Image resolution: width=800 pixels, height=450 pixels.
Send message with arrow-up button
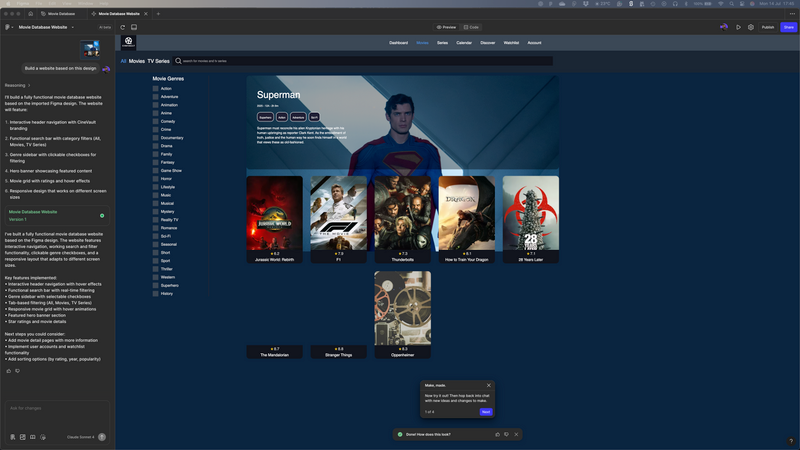click(102, 437)
